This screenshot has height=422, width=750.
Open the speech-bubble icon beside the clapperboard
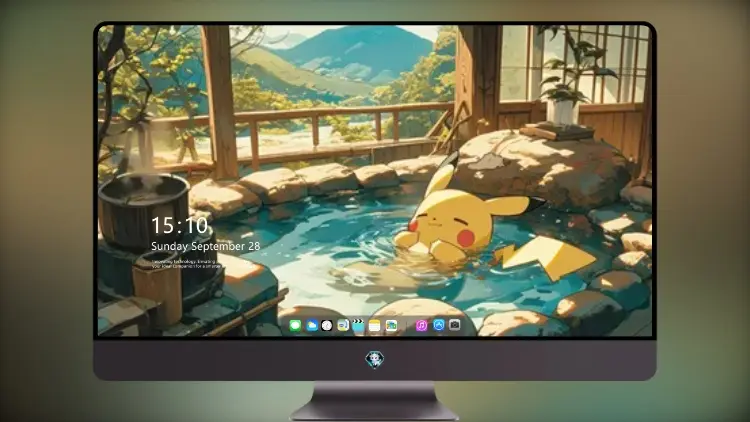tap(342, 326)
